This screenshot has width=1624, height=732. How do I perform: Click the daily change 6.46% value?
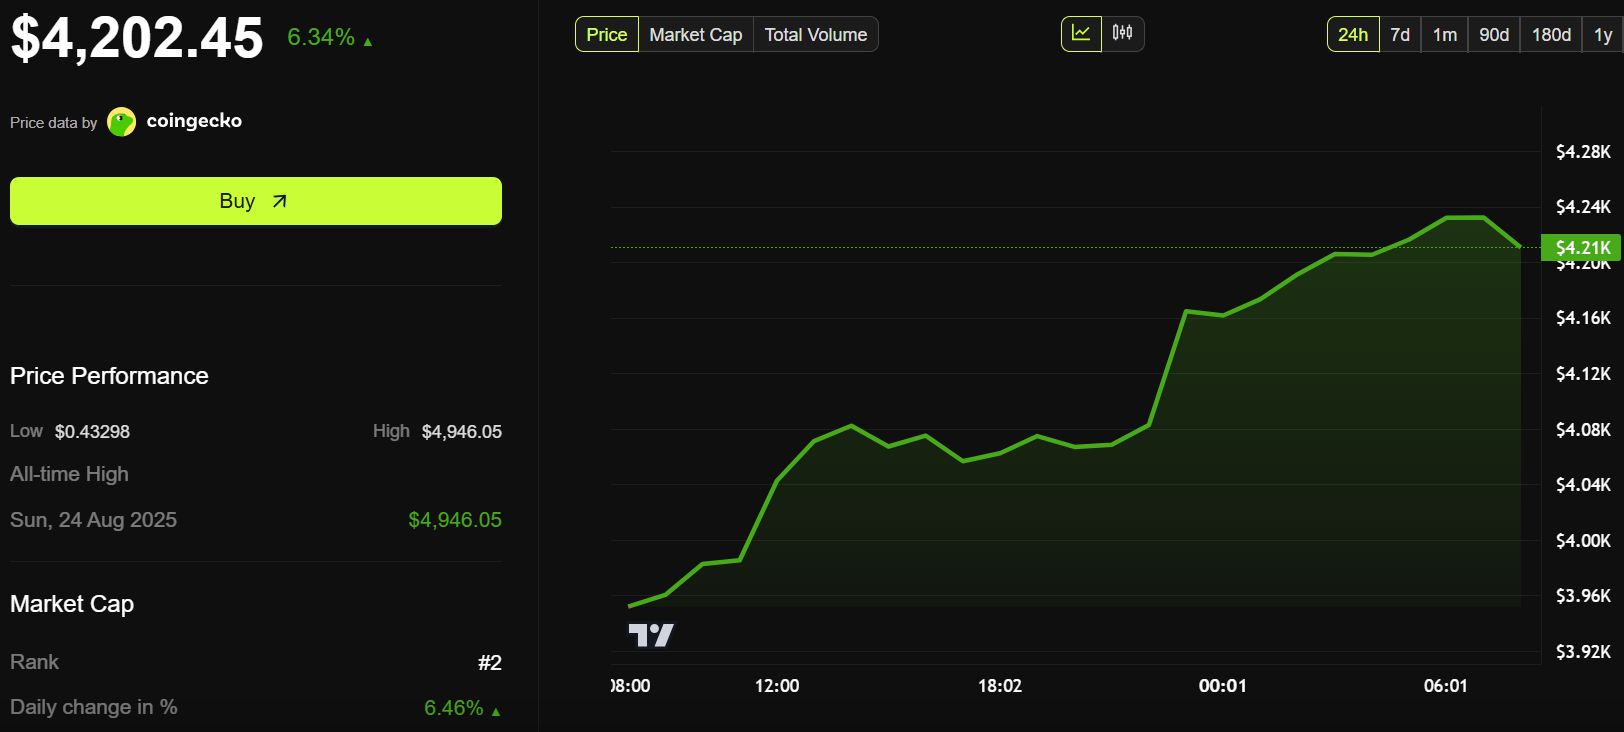tap(454, 708)
